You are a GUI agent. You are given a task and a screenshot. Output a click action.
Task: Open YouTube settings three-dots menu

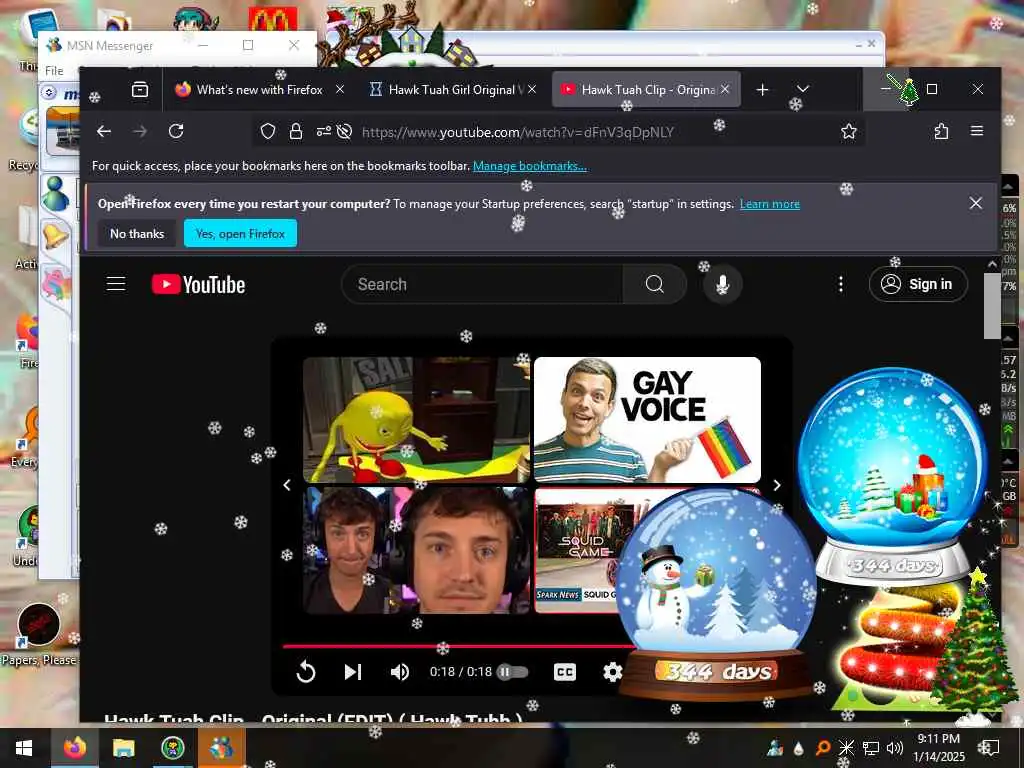click(840, 284)
